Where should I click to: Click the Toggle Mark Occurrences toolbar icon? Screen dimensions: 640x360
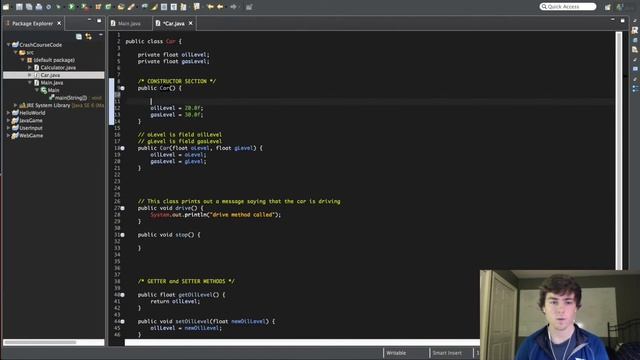pyautogui.click(x=154, y=7)
